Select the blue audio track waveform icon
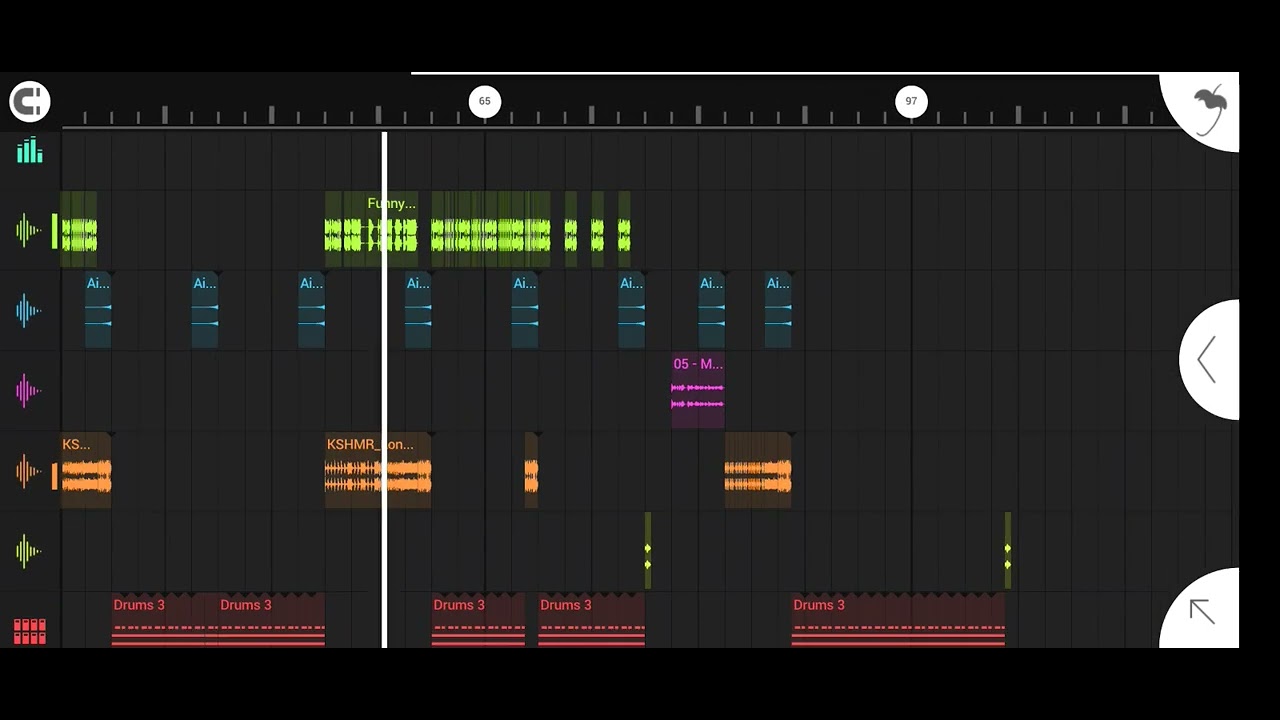Screen dimensions: 1280x720 point(28,311)
